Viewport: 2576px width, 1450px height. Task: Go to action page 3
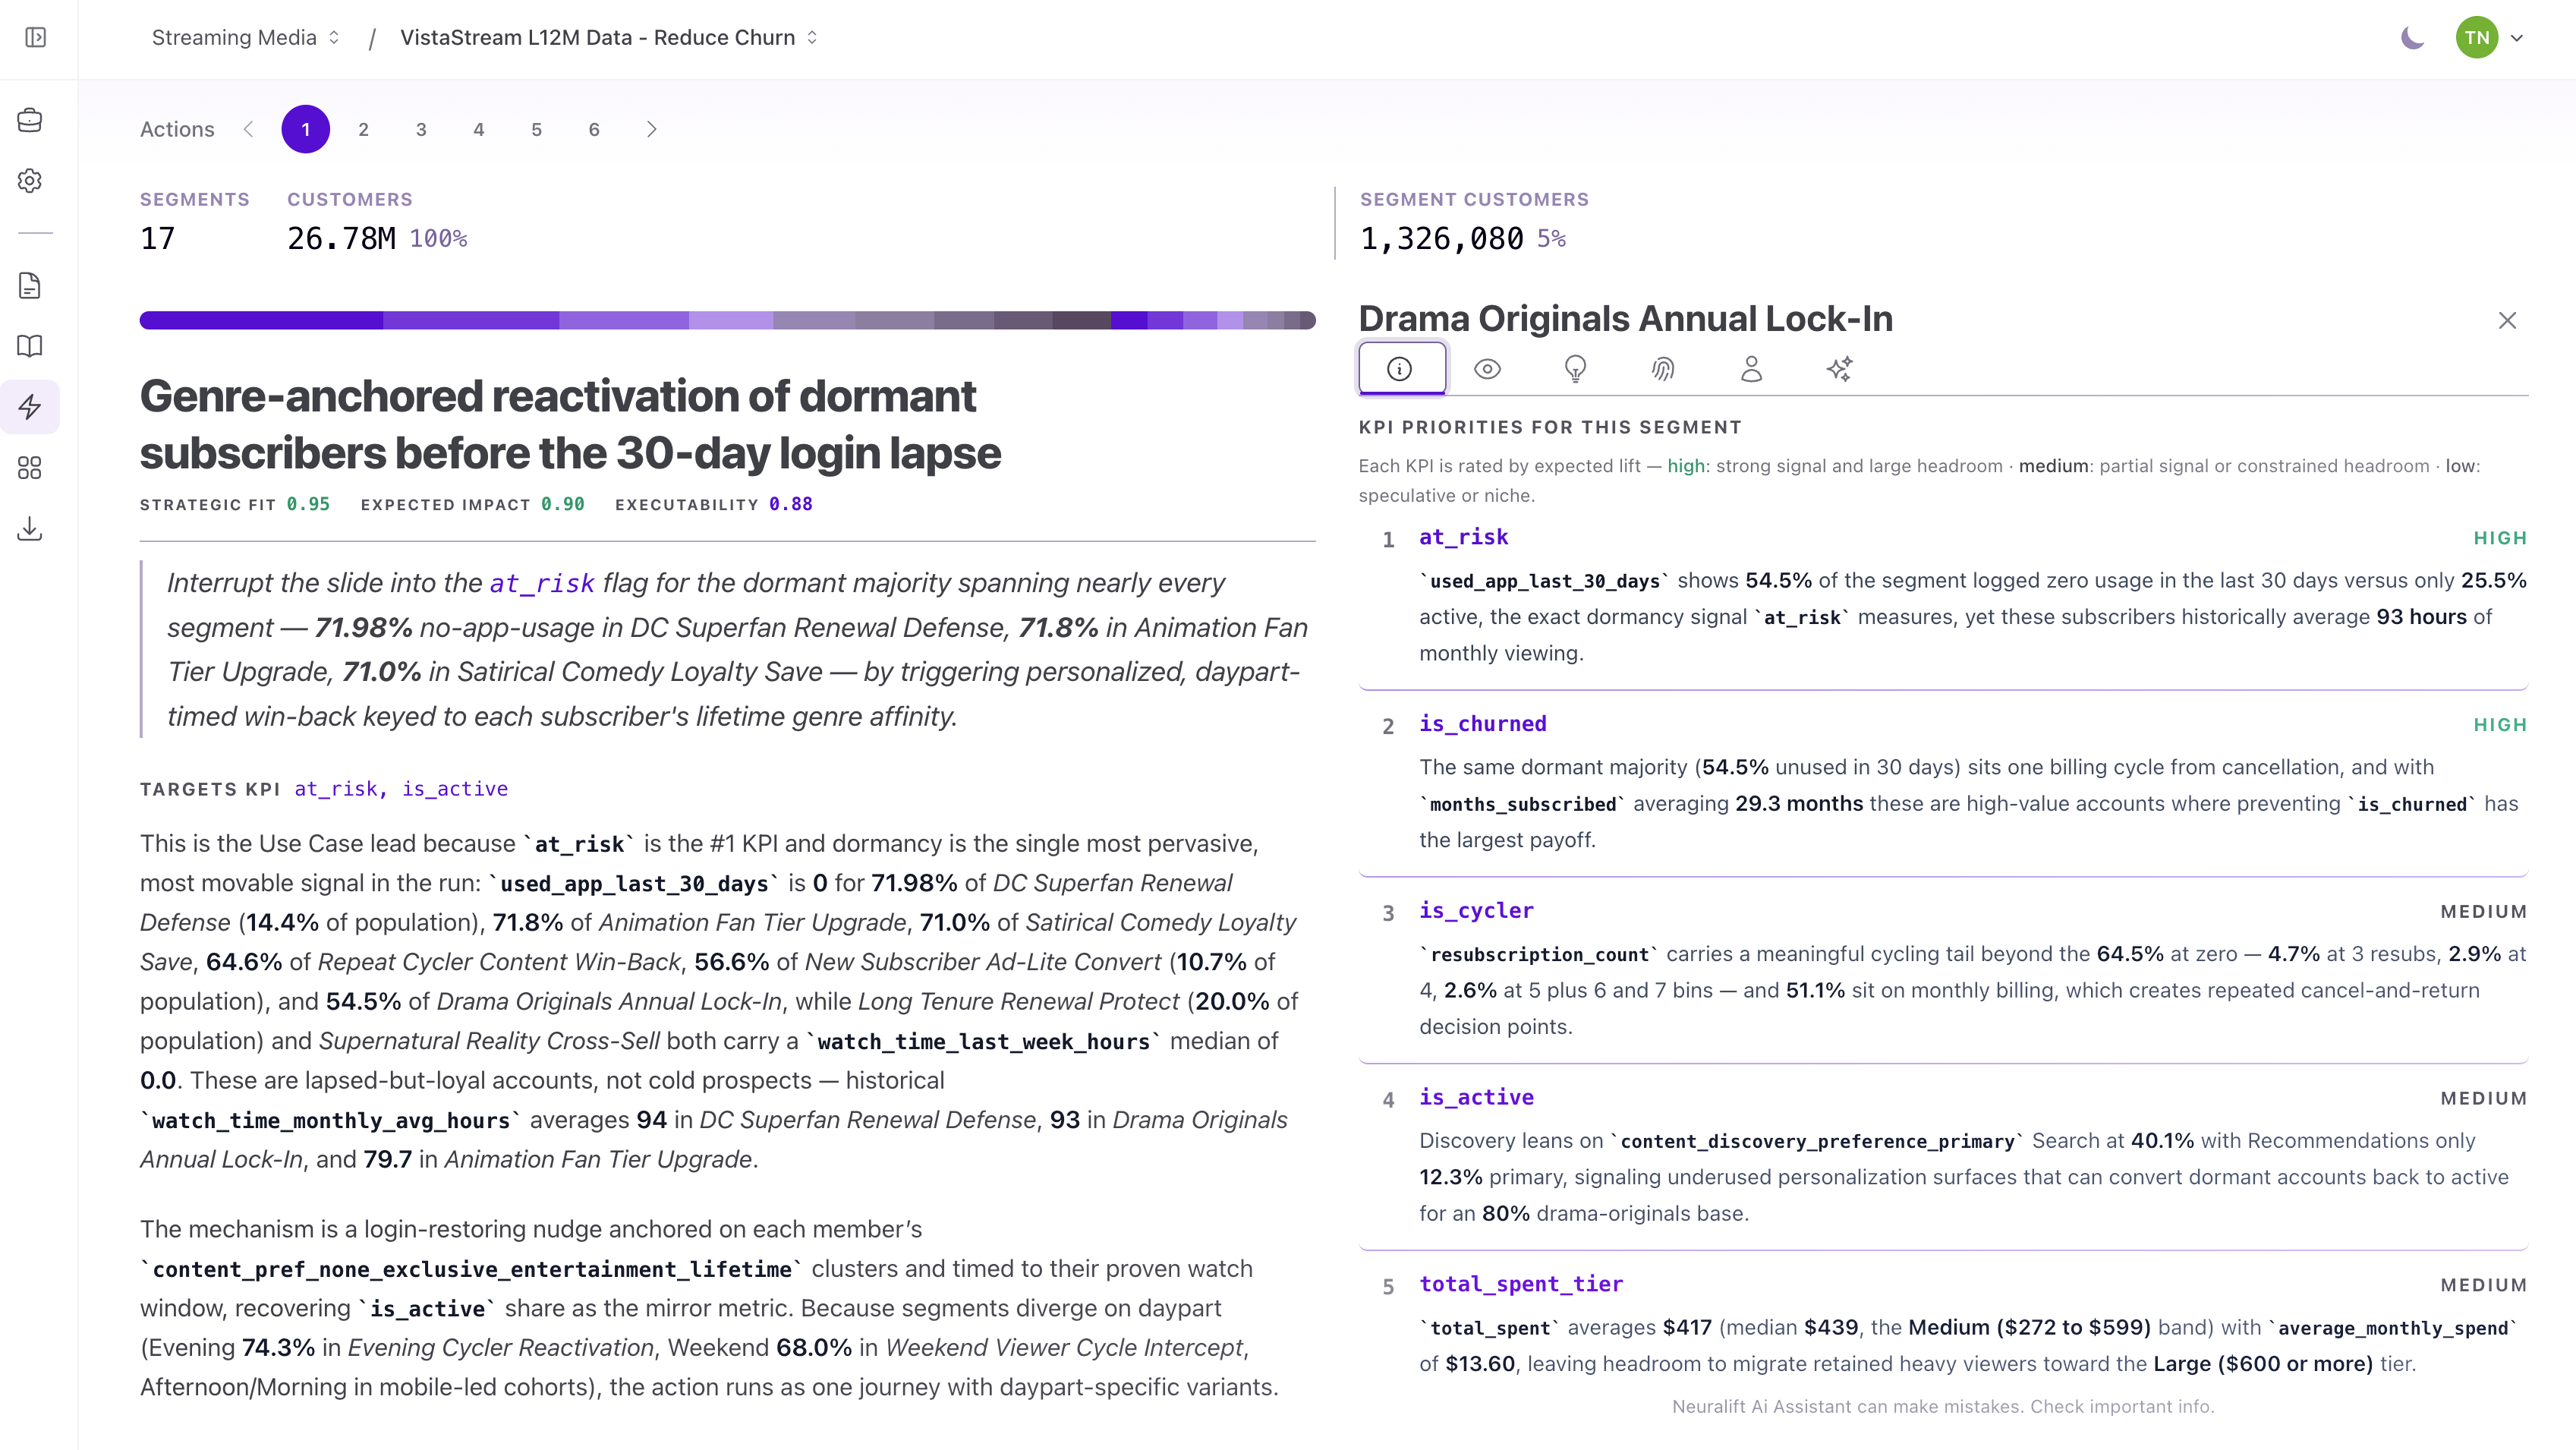421,129
